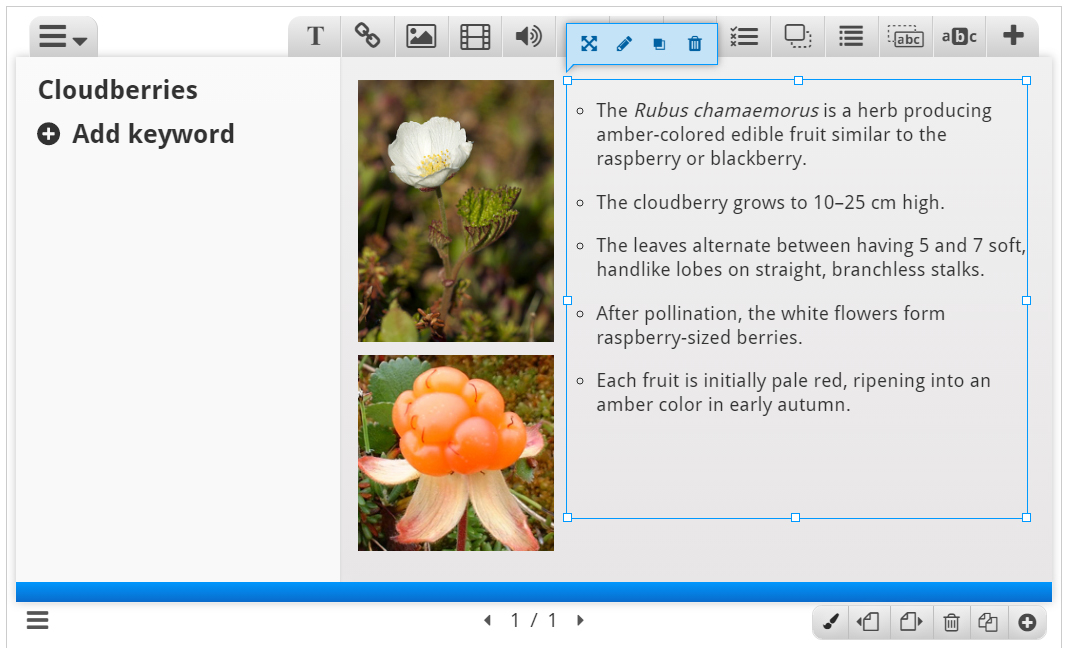Image resolution: width=1069 pixels, height=648 pixels.
Task: Select the Text tool
Action: 315,36
